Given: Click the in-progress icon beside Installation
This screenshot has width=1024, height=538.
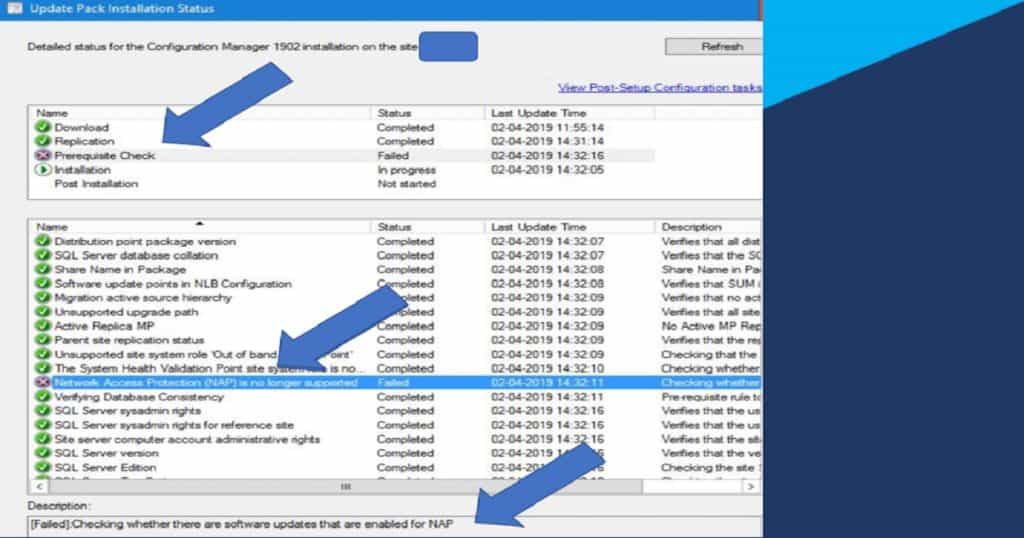Looking at the screenshot, I should click(43, 170).
